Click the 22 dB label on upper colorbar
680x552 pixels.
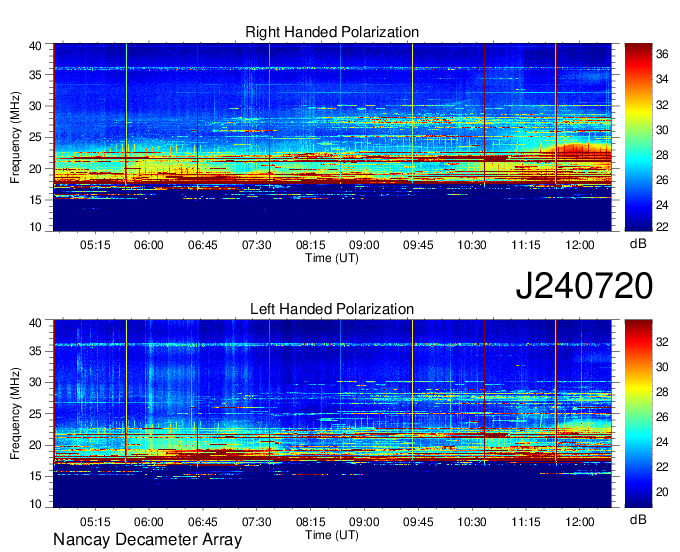point(662,226)
